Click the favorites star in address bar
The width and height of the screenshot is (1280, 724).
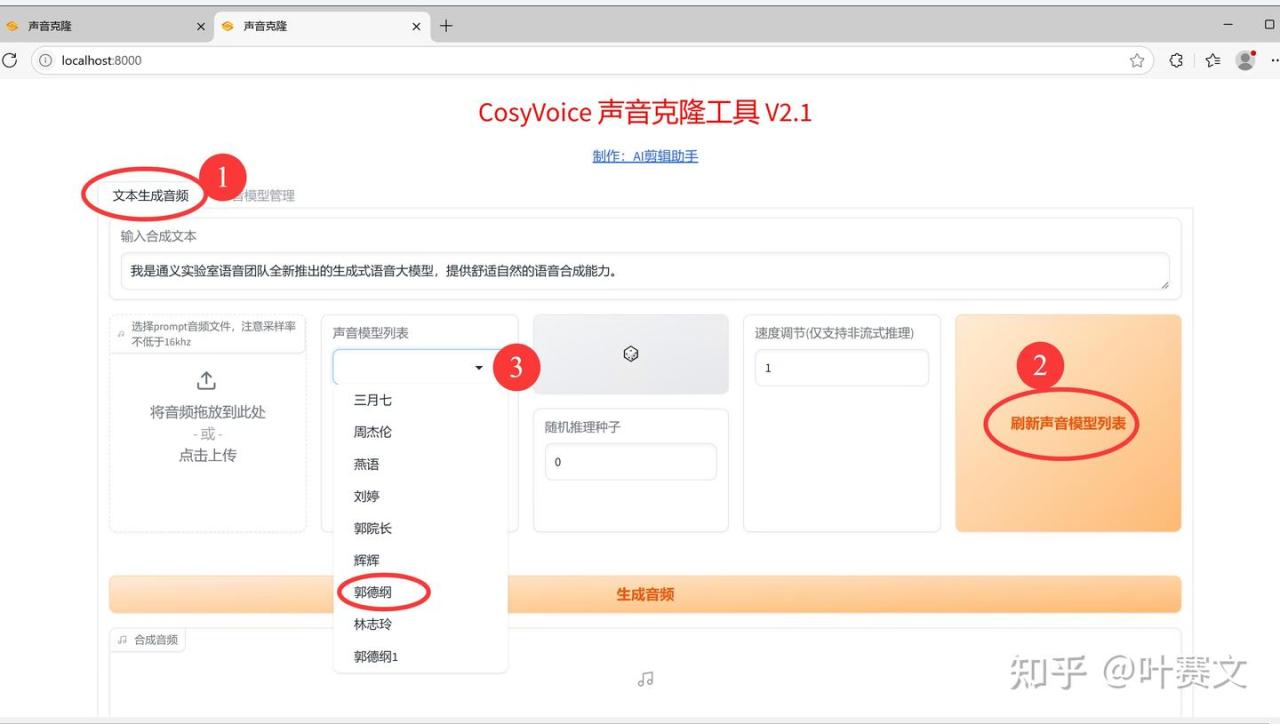tap(1137, 60)
